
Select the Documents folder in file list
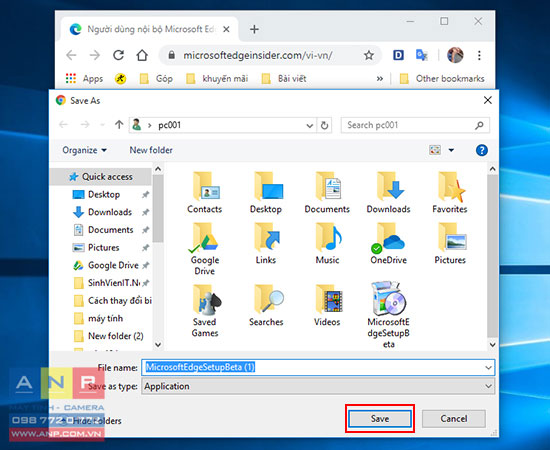327,193
